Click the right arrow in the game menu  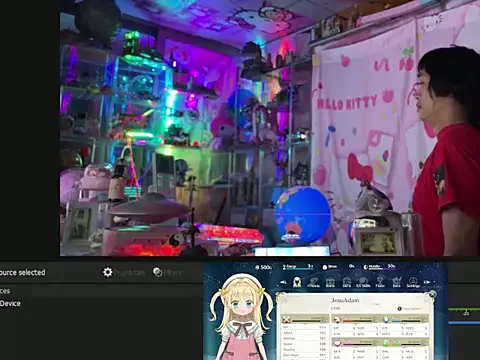pos(427,282)
